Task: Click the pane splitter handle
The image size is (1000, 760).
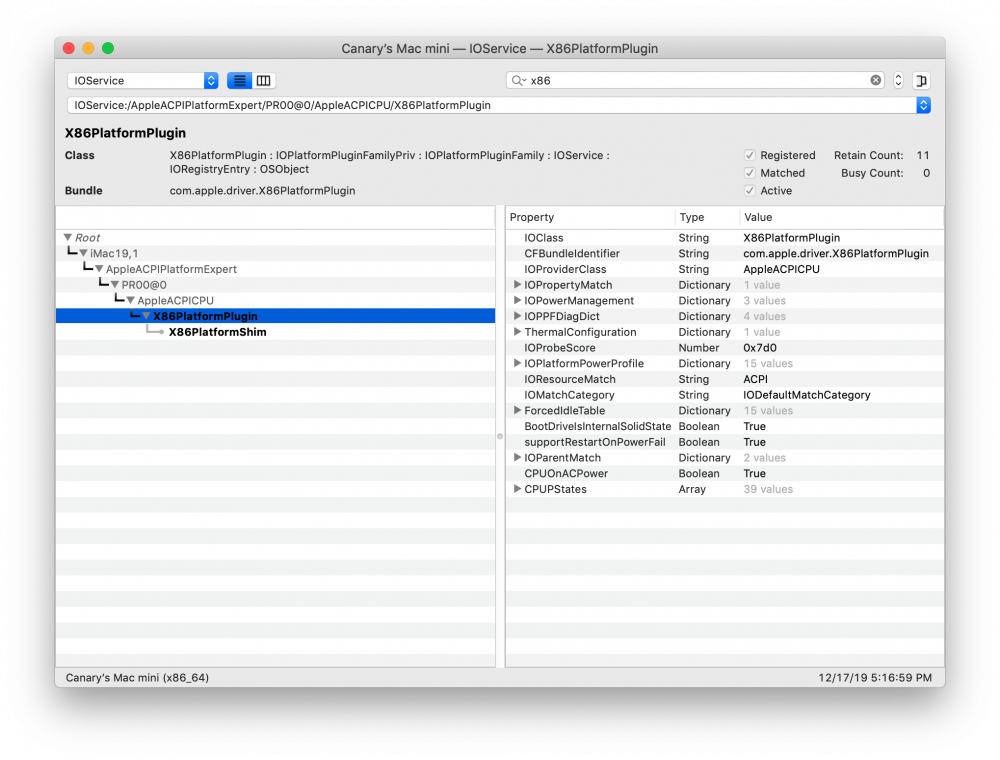Action: click(x=500, y=437)
